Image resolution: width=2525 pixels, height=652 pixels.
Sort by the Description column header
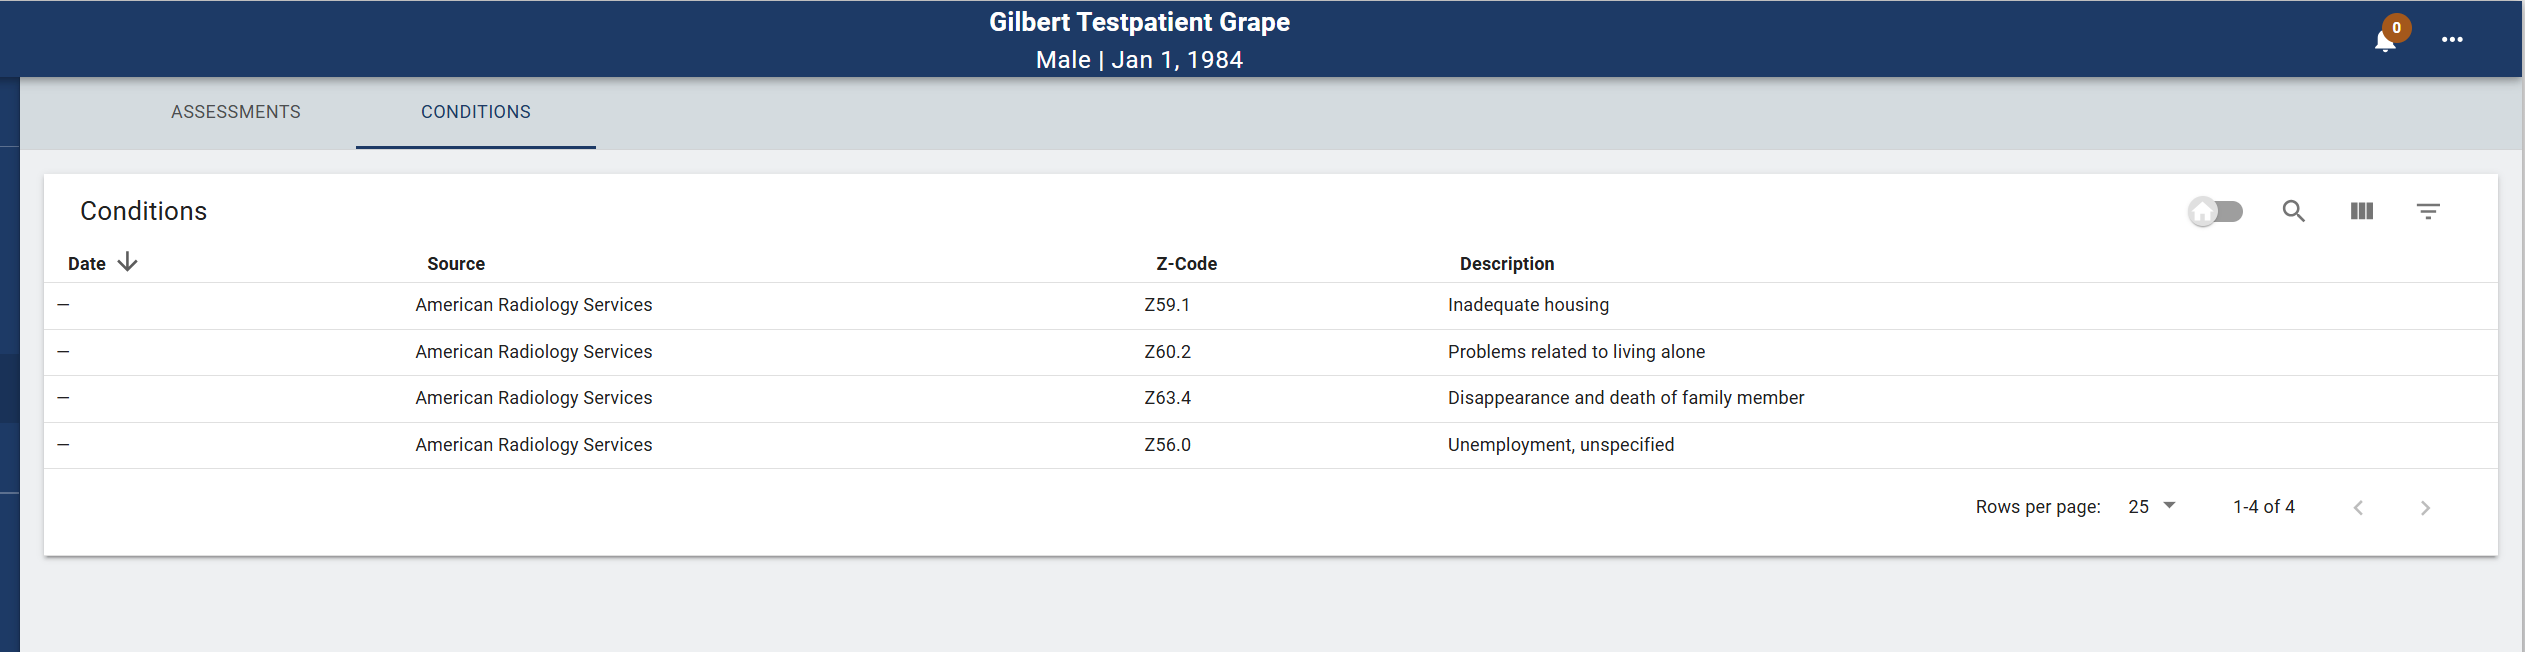[x=1507, y=264]
